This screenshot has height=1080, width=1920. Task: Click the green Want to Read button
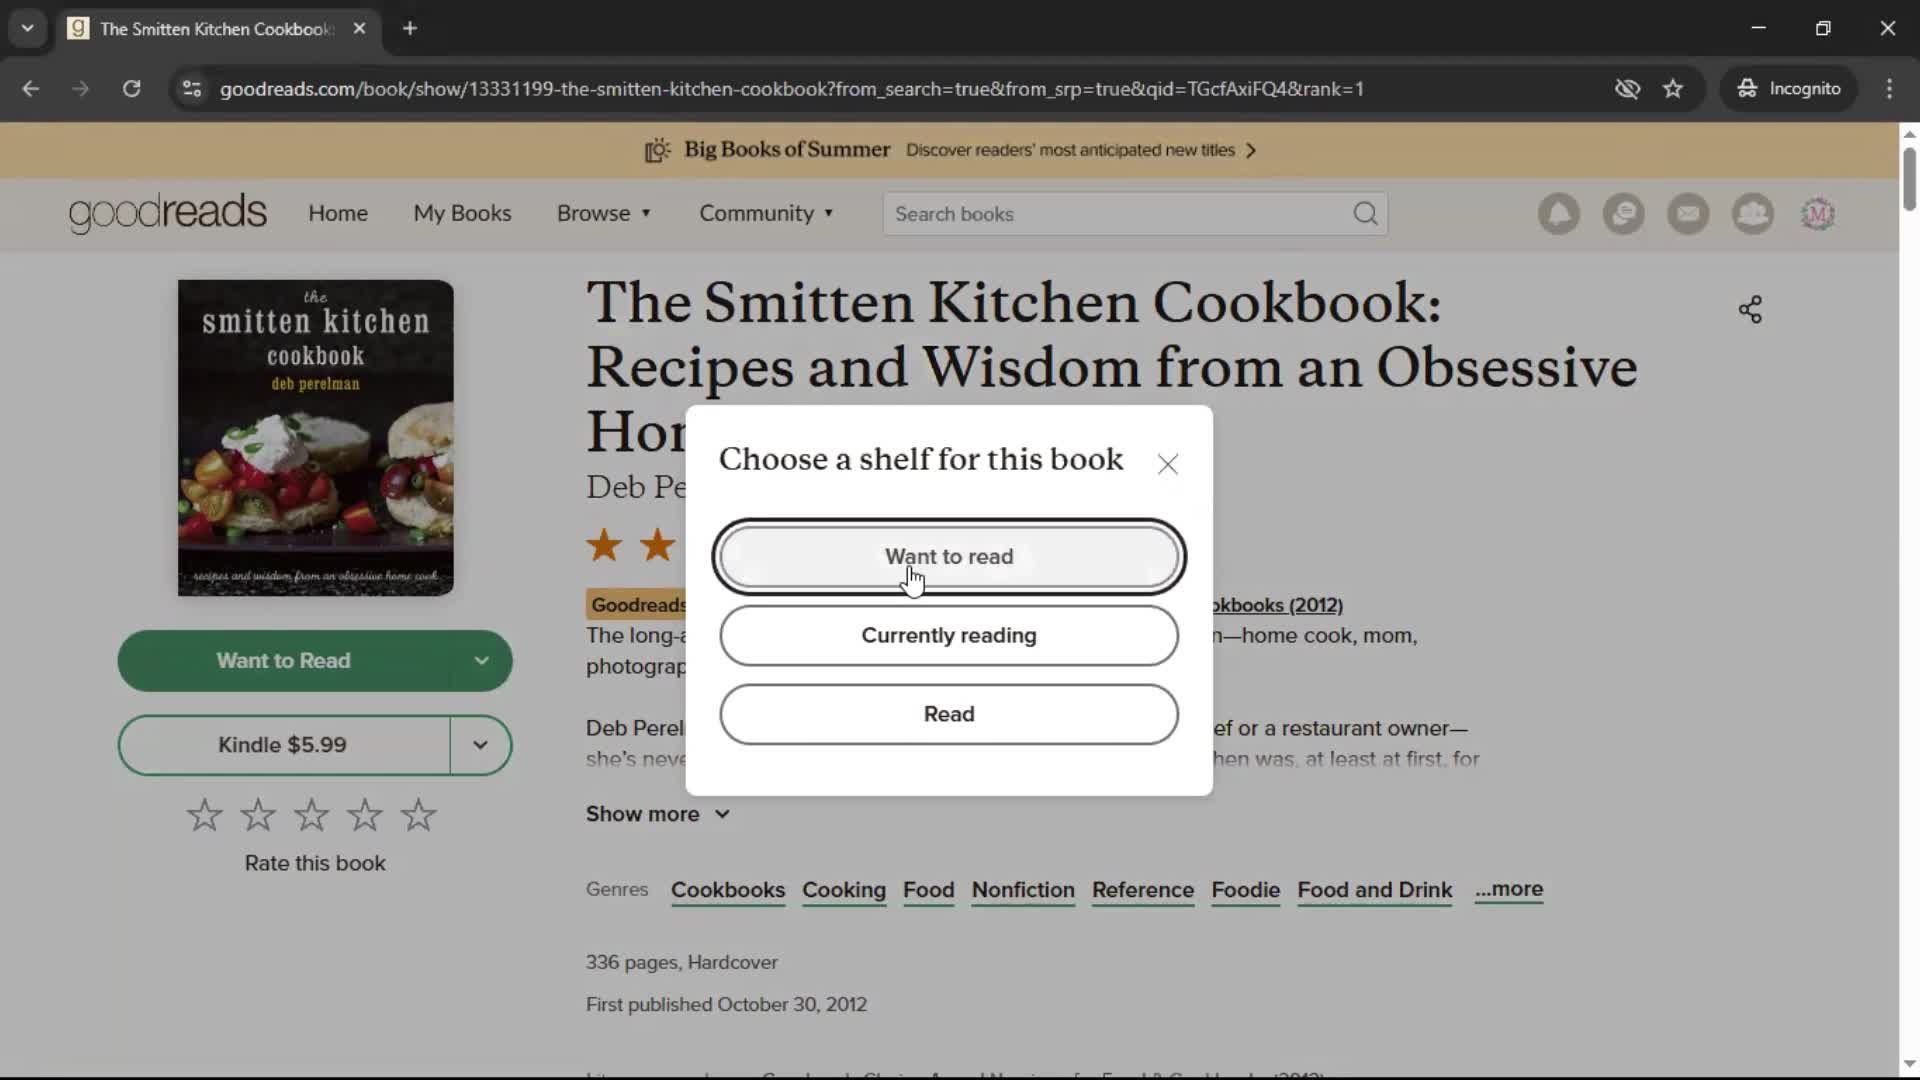click(x=284, y=661)
